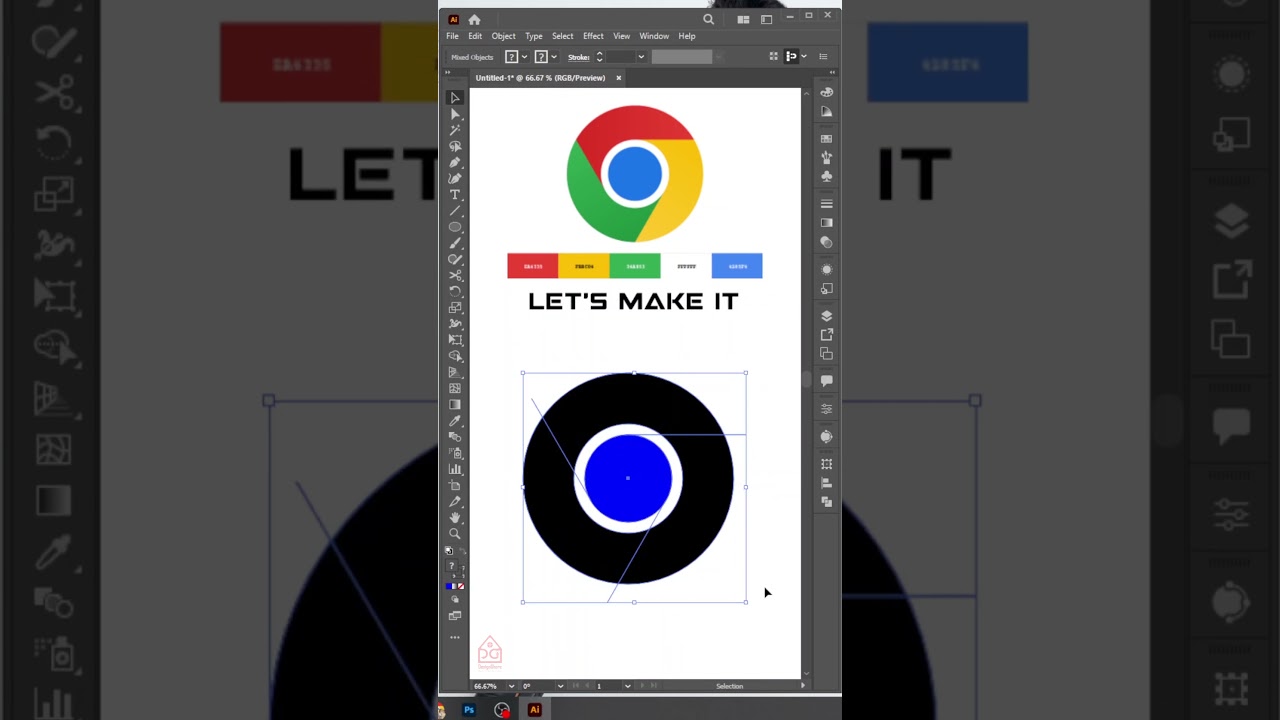
Task: Select the Lasso tool
Action: pos(455,146)
